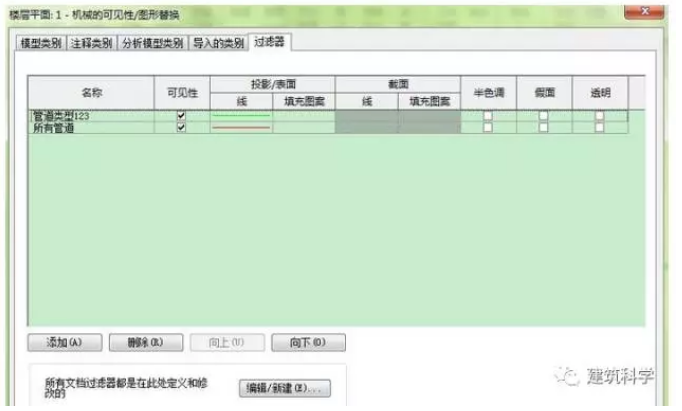Click the 半色调 column header
This screenshot has height=411, width=682.
pyautogui.click(x=488, y=93)
